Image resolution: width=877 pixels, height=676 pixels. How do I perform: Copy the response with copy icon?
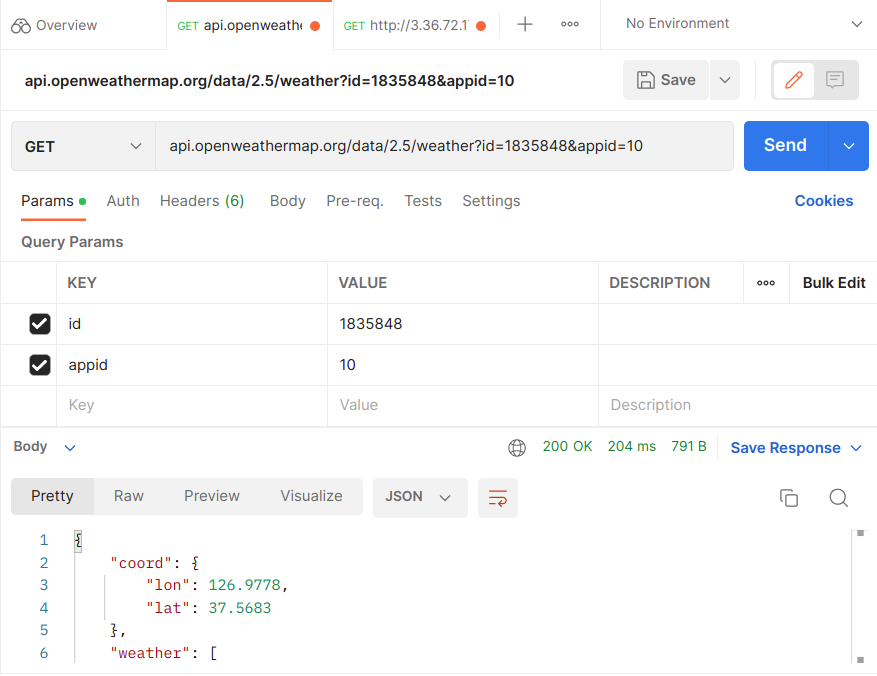coord(789,498)
